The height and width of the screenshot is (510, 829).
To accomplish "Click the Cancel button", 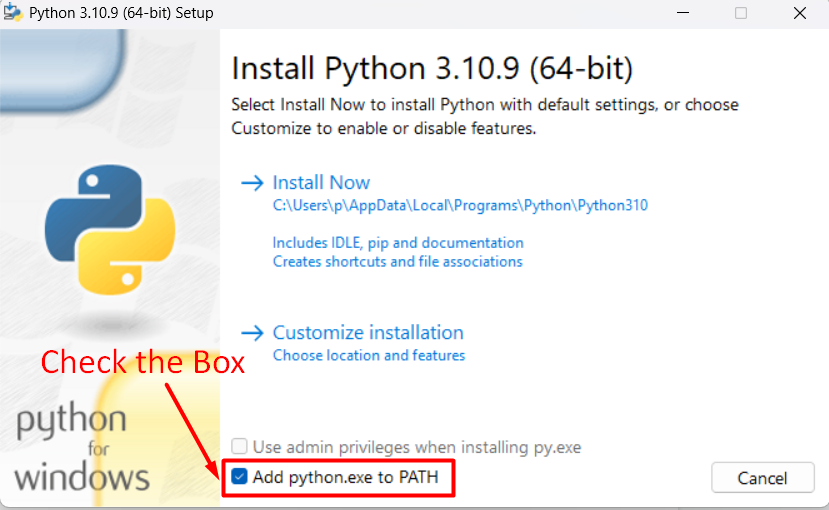I will click(x=762, y=478).
